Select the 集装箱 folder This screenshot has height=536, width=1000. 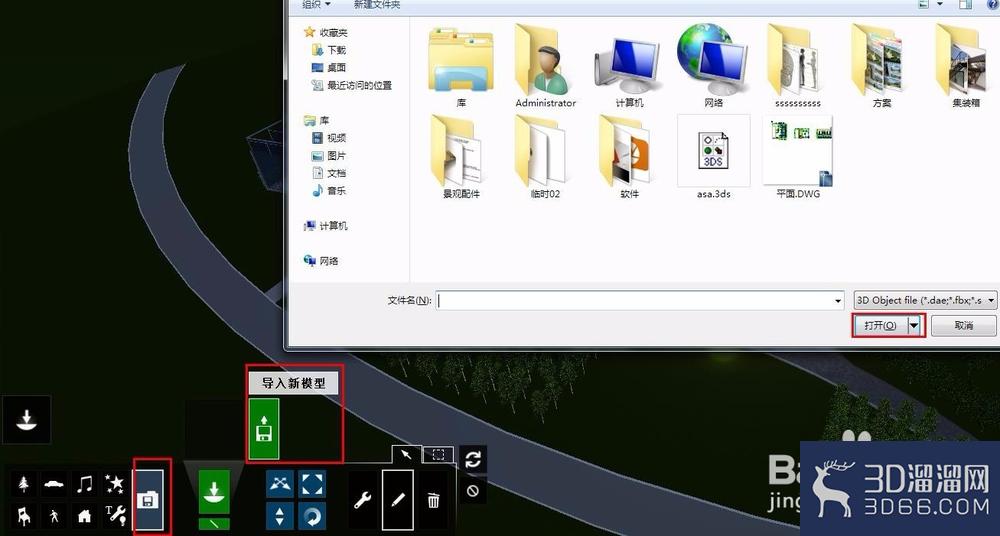(x=966, y=66)
